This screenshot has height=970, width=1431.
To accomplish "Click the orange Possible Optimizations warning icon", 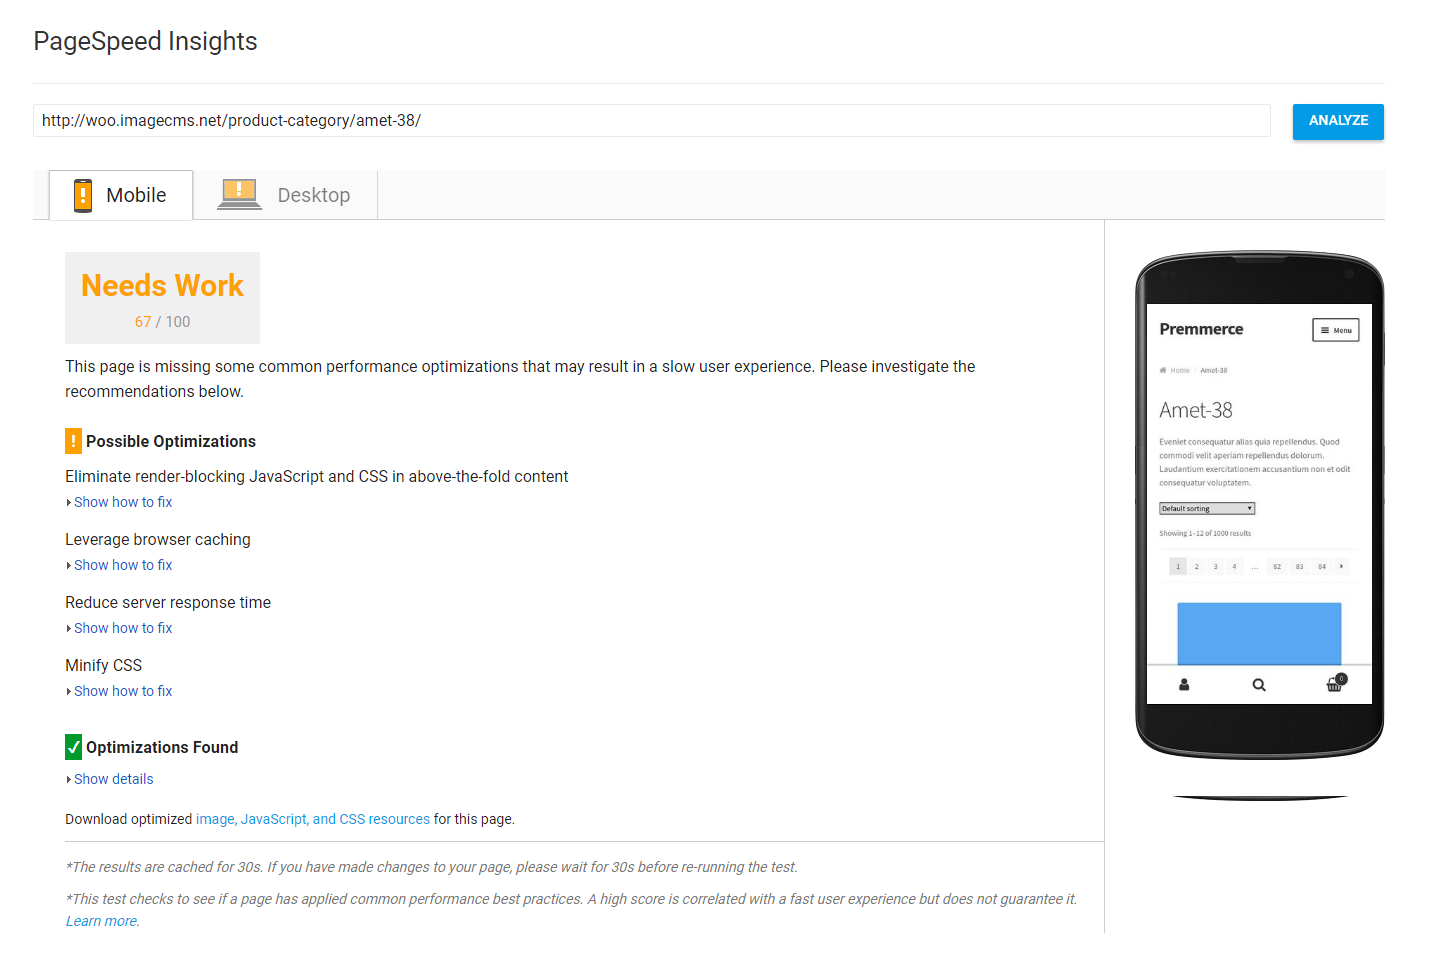I will click(x=73, y=441).
